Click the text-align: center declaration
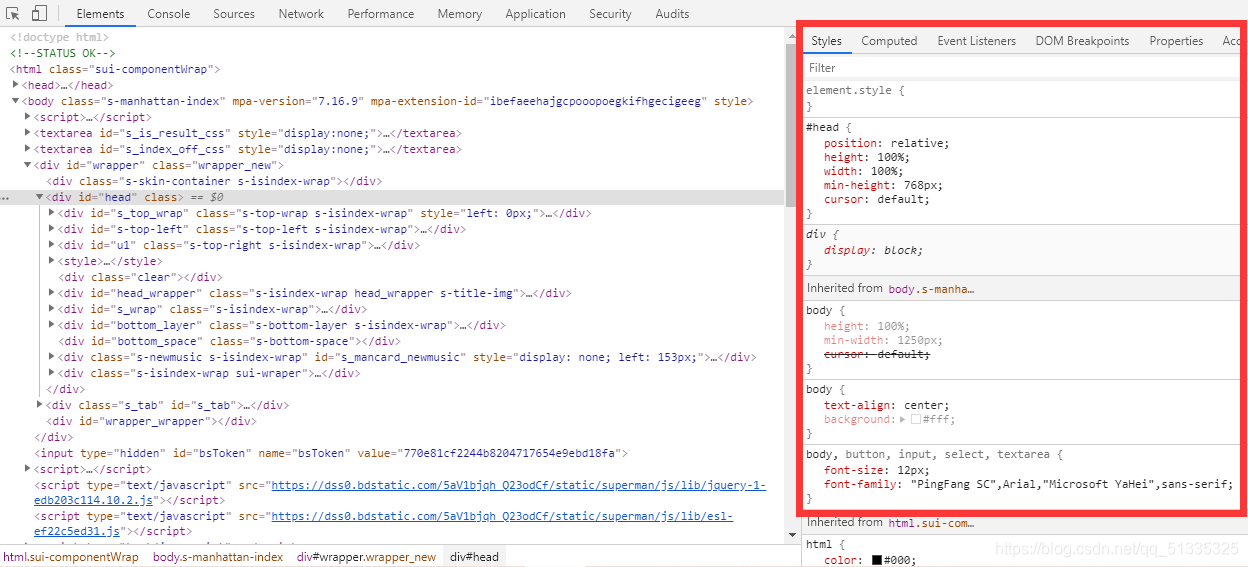The width and height of the screenshot is (1248, 567). click(x=887, y=405)
